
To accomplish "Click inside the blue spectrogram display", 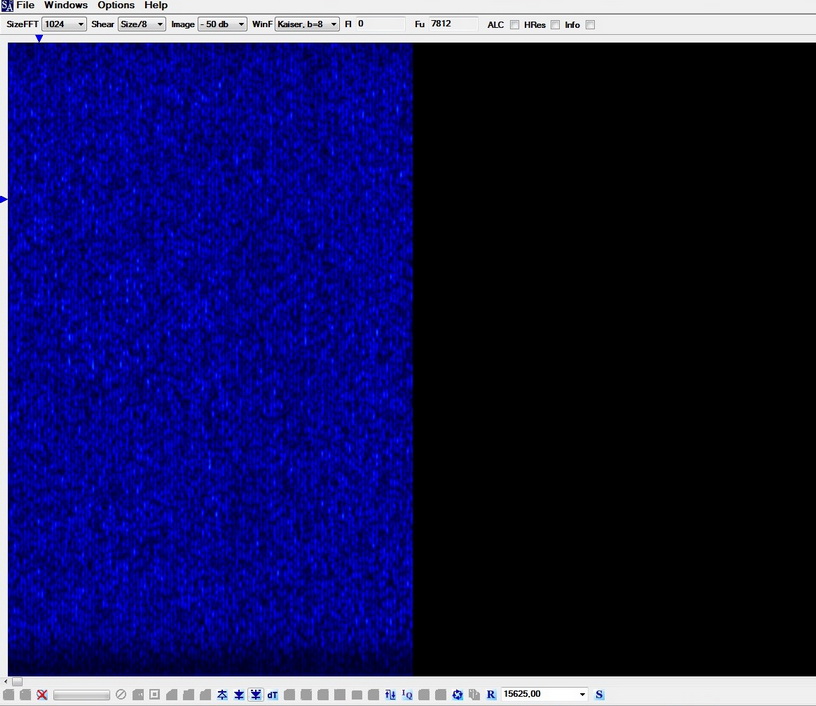I will click(210, 359).
